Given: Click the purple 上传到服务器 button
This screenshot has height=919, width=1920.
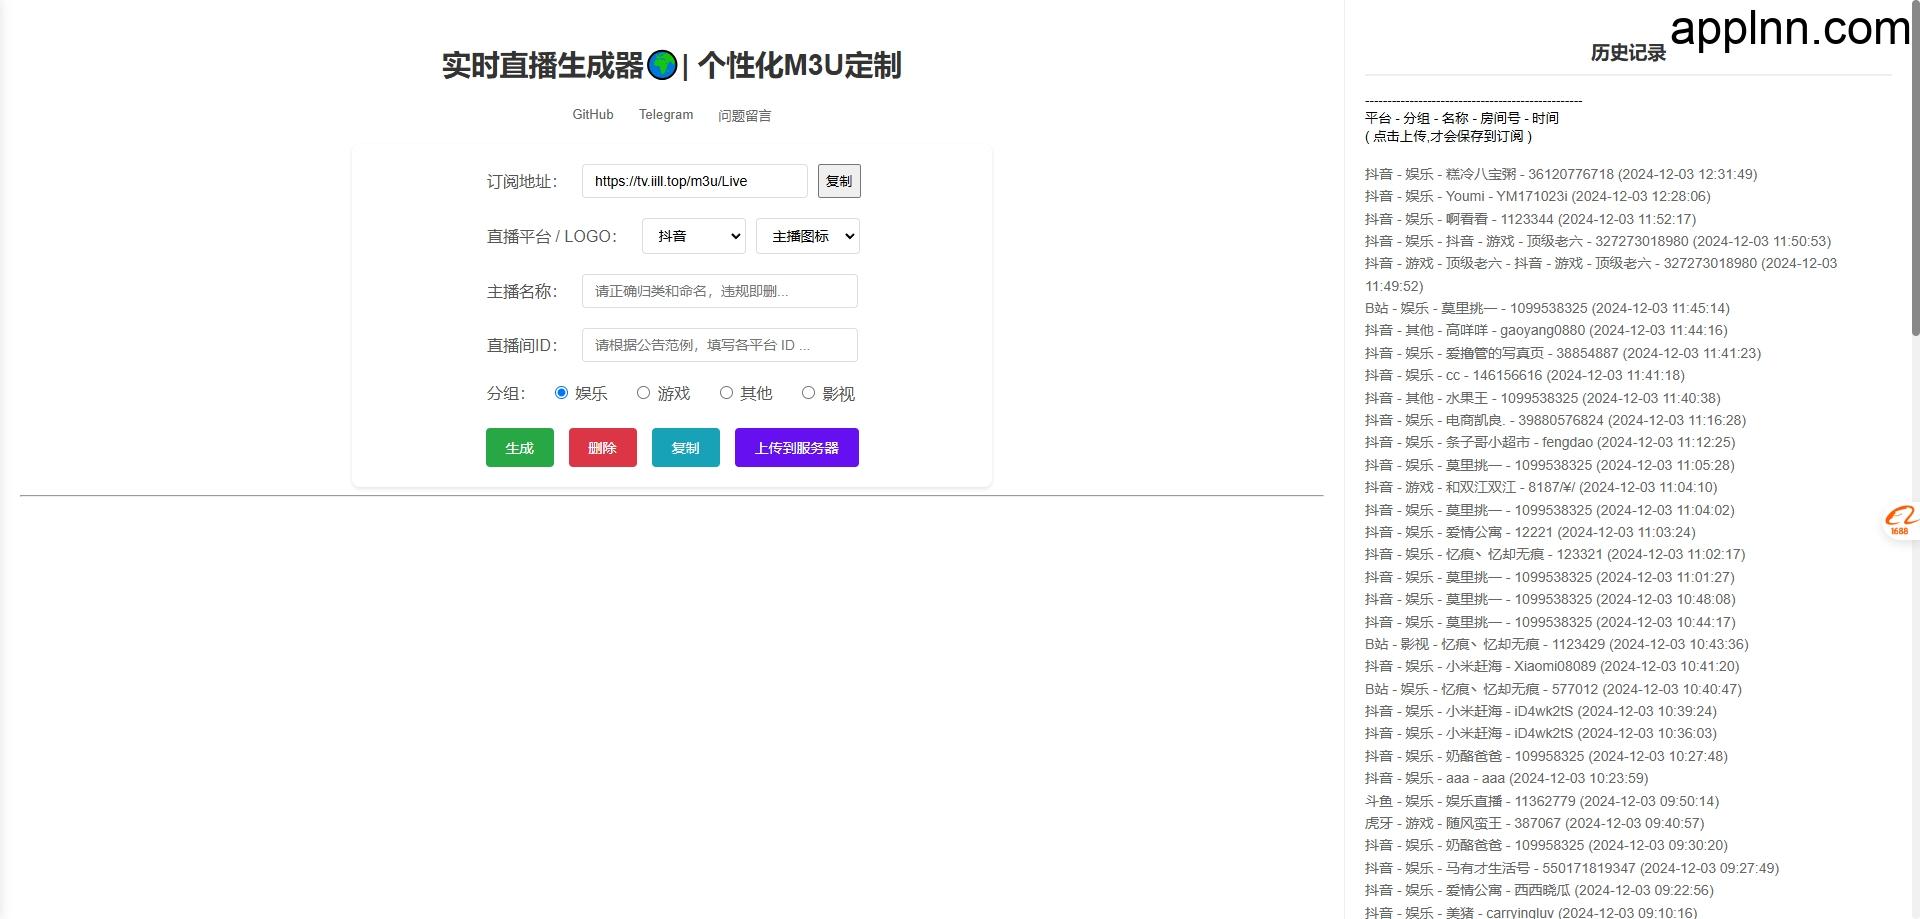Looking at the screenshot, I should pos(797,447).
